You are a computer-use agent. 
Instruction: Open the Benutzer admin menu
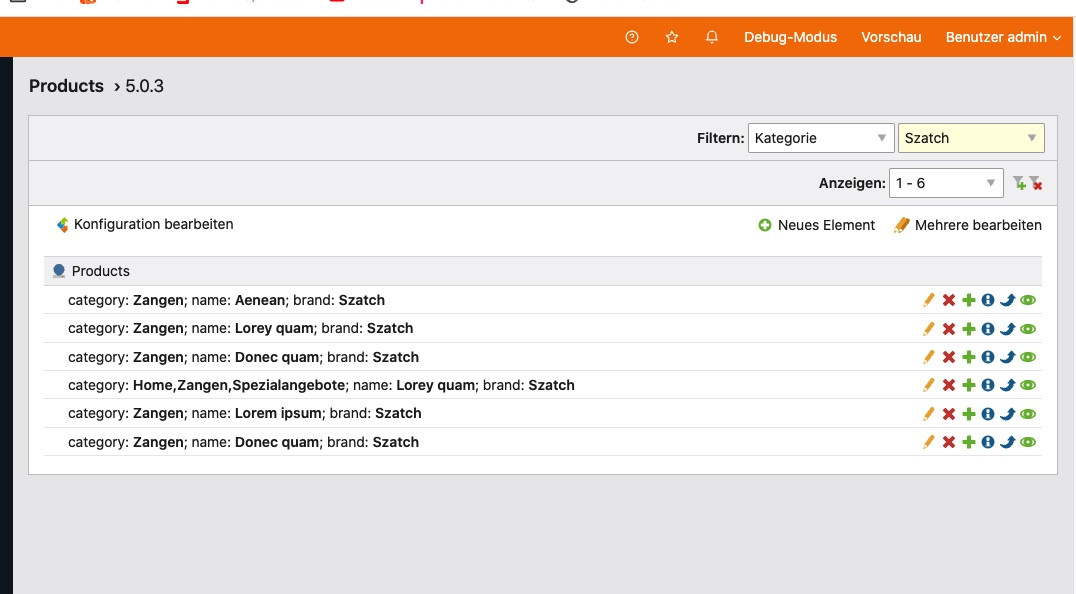point(1003,37)
